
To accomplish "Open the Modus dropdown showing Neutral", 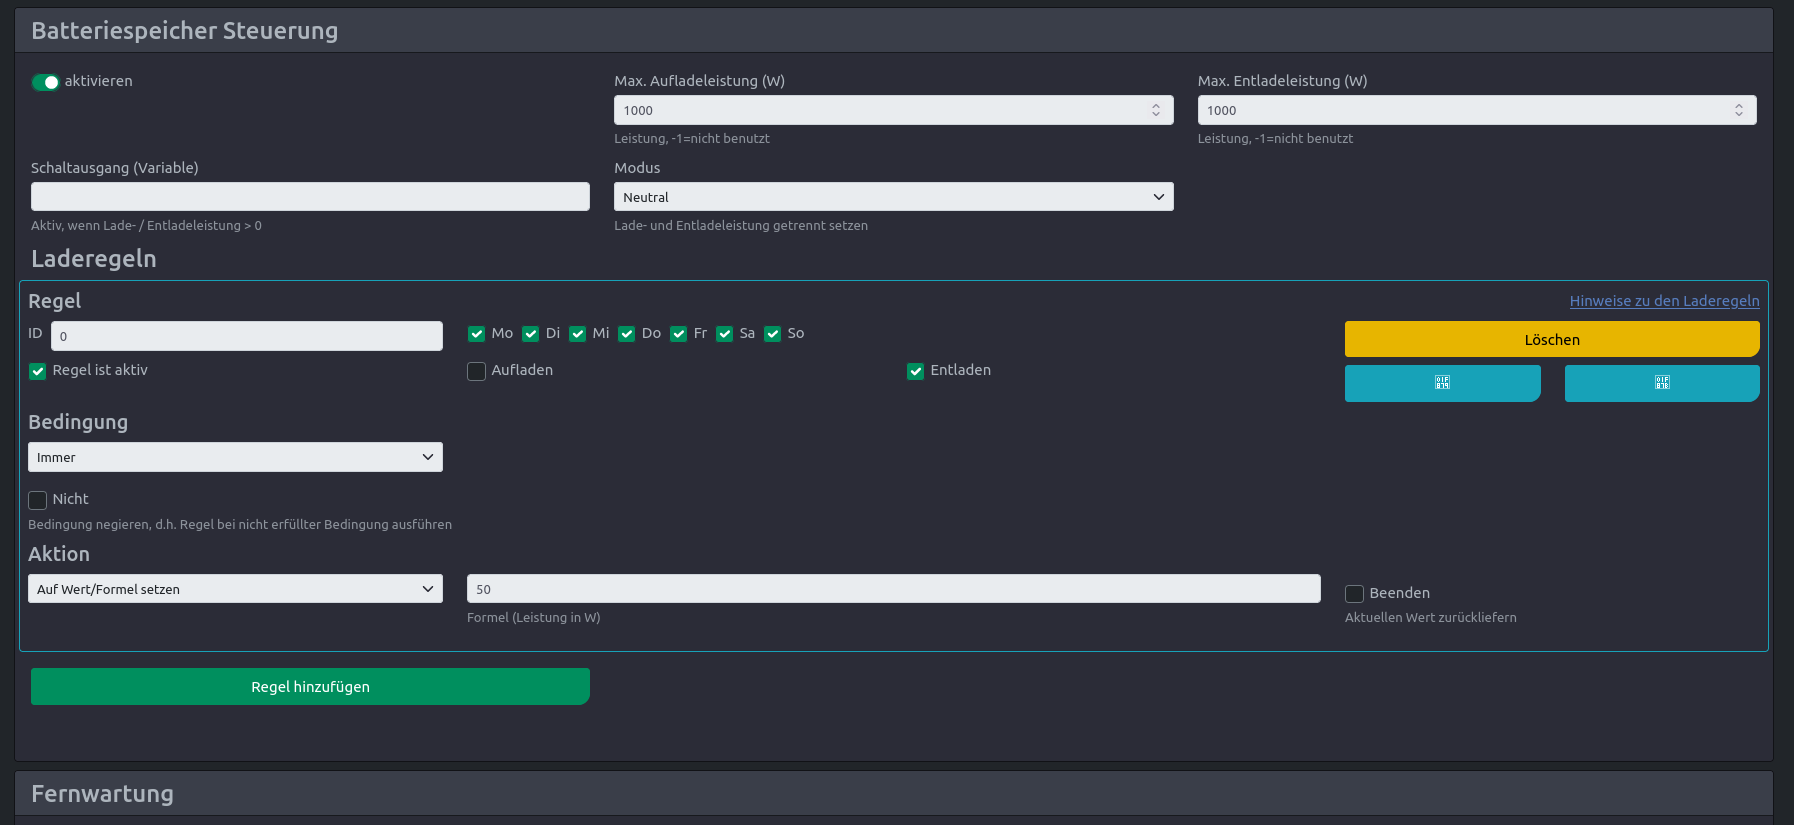I will pos(893,197).
